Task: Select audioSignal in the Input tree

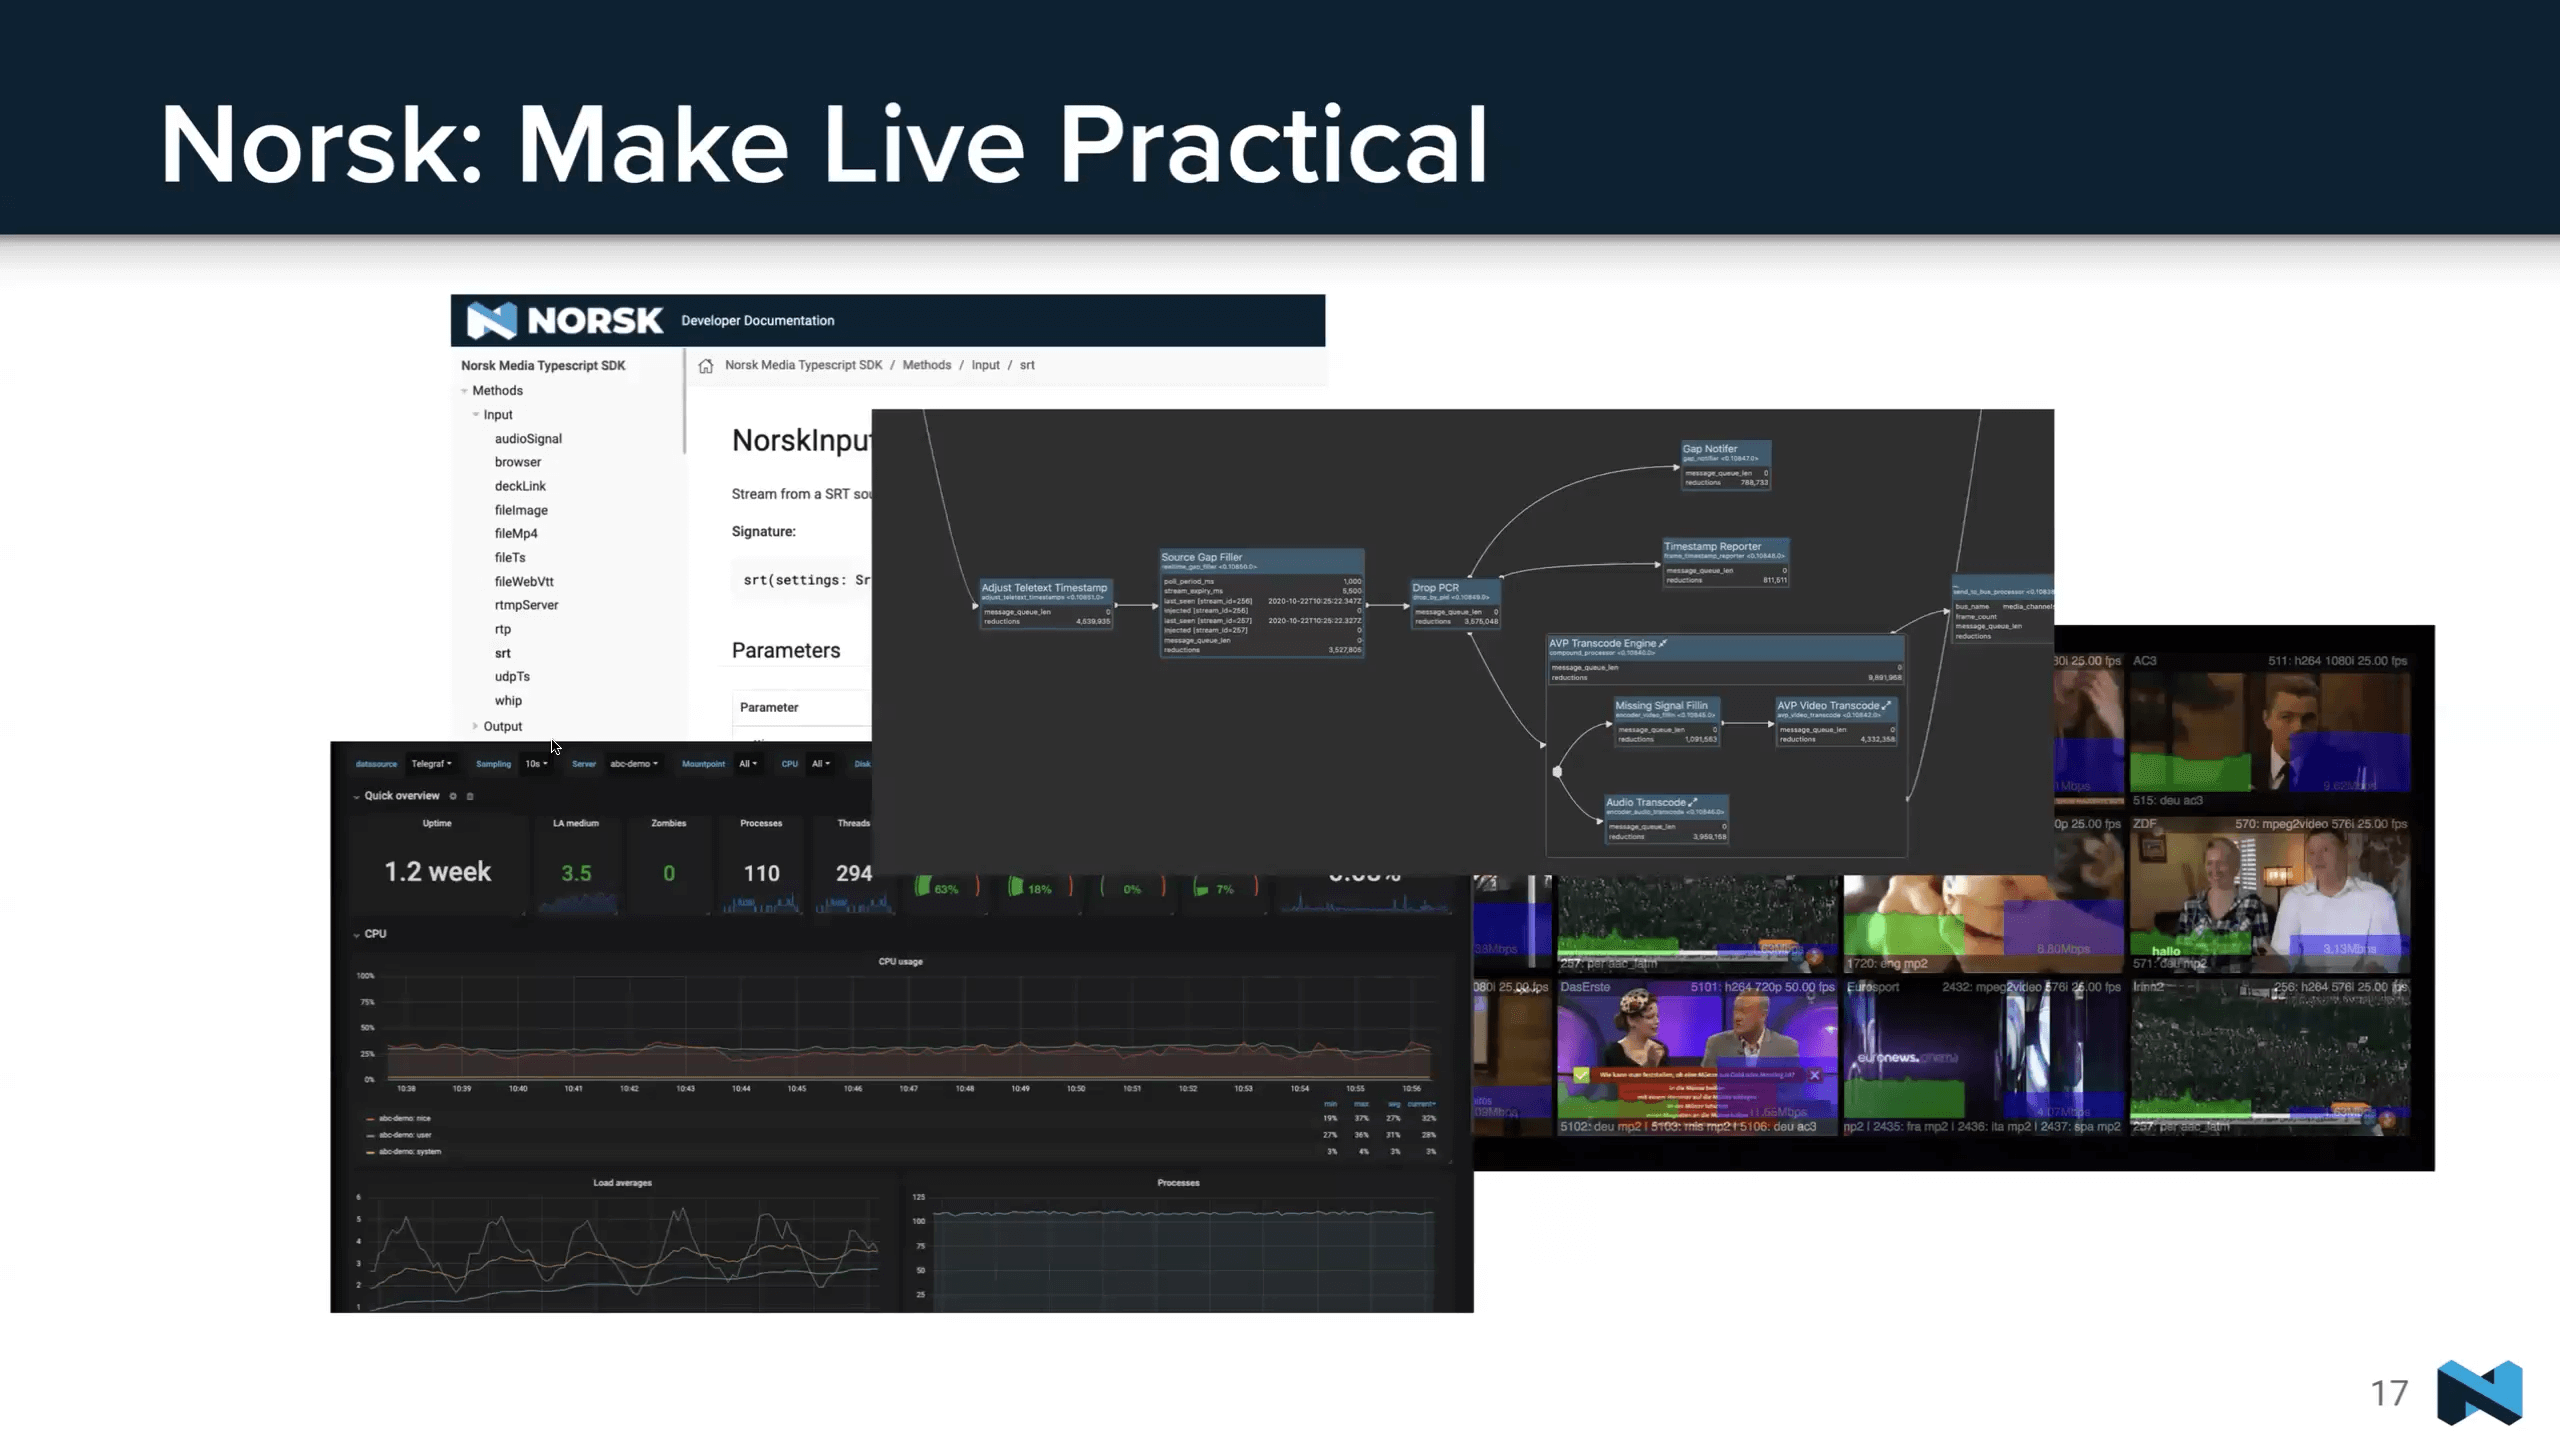Action: pos(528,438)
